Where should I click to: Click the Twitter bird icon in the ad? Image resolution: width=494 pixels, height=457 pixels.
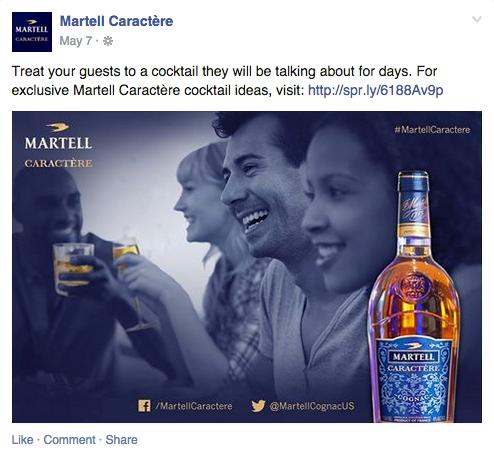coord(258,406)
